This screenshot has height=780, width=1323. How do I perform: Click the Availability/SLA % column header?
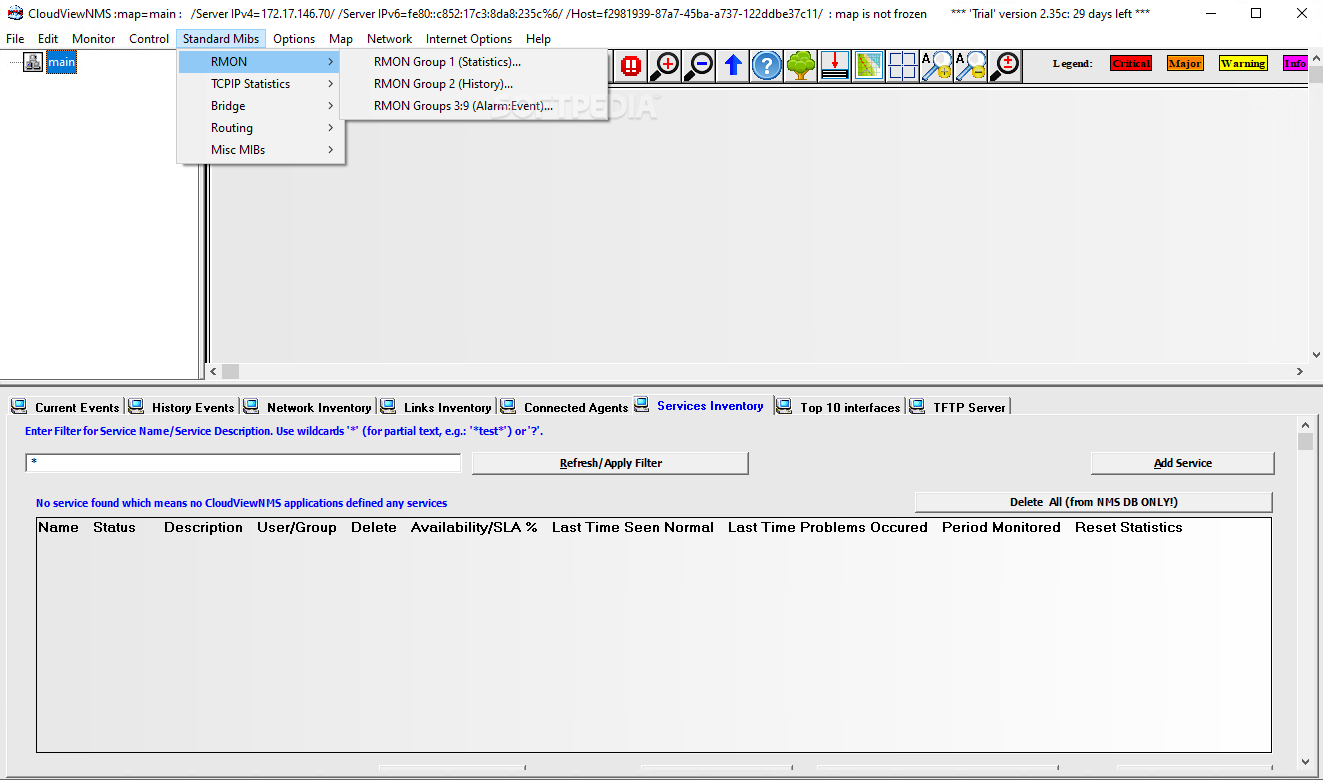pyautogui.click(x=474, y=527)
